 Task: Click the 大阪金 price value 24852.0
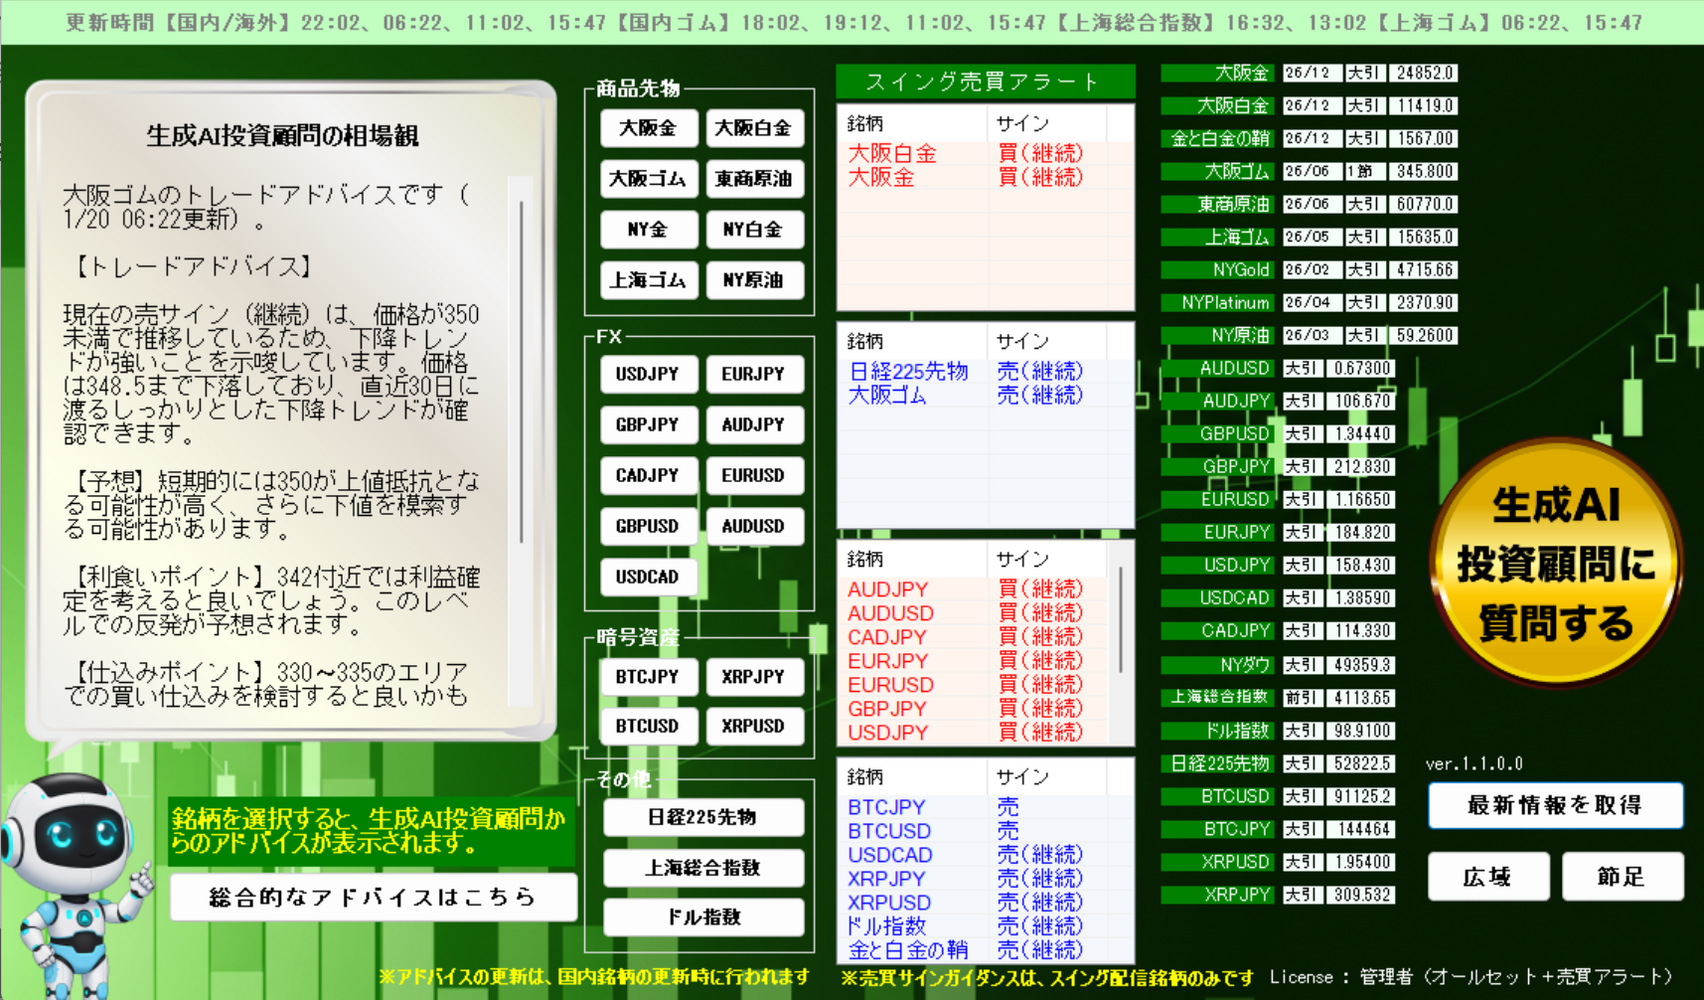point(1423,73)
